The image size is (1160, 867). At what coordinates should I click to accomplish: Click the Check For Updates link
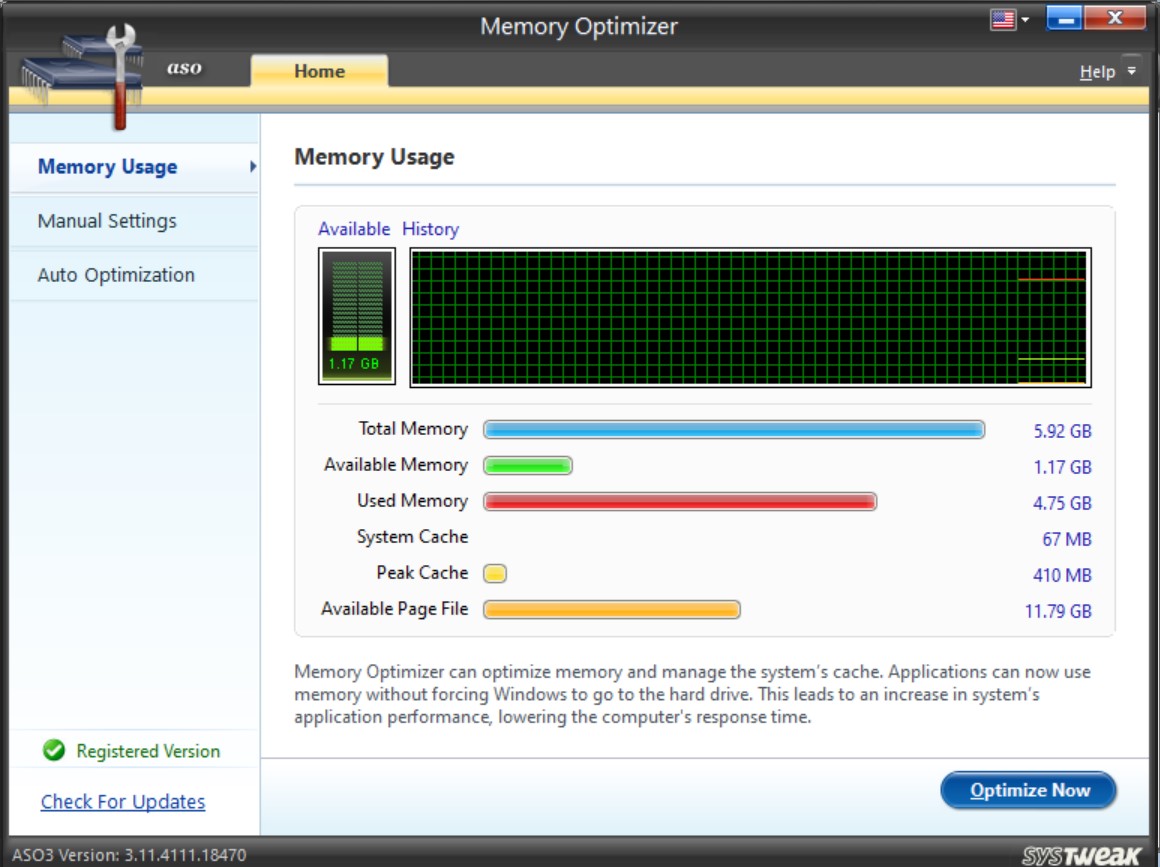[121, 801]
